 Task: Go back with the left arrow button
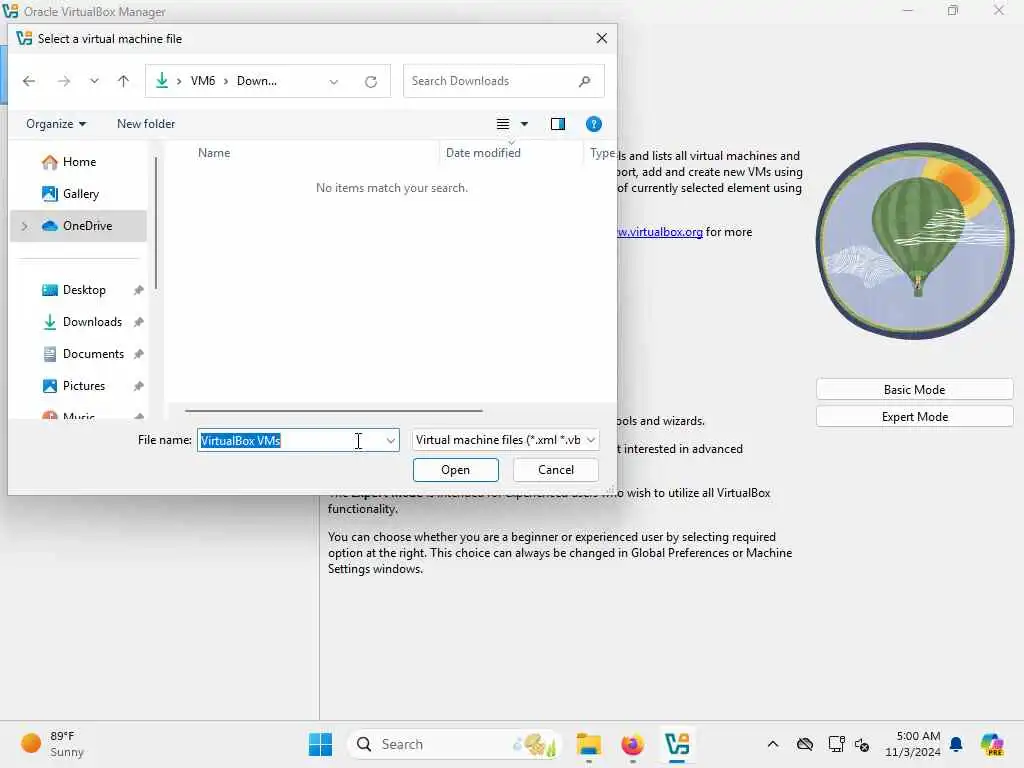[29, 81]
